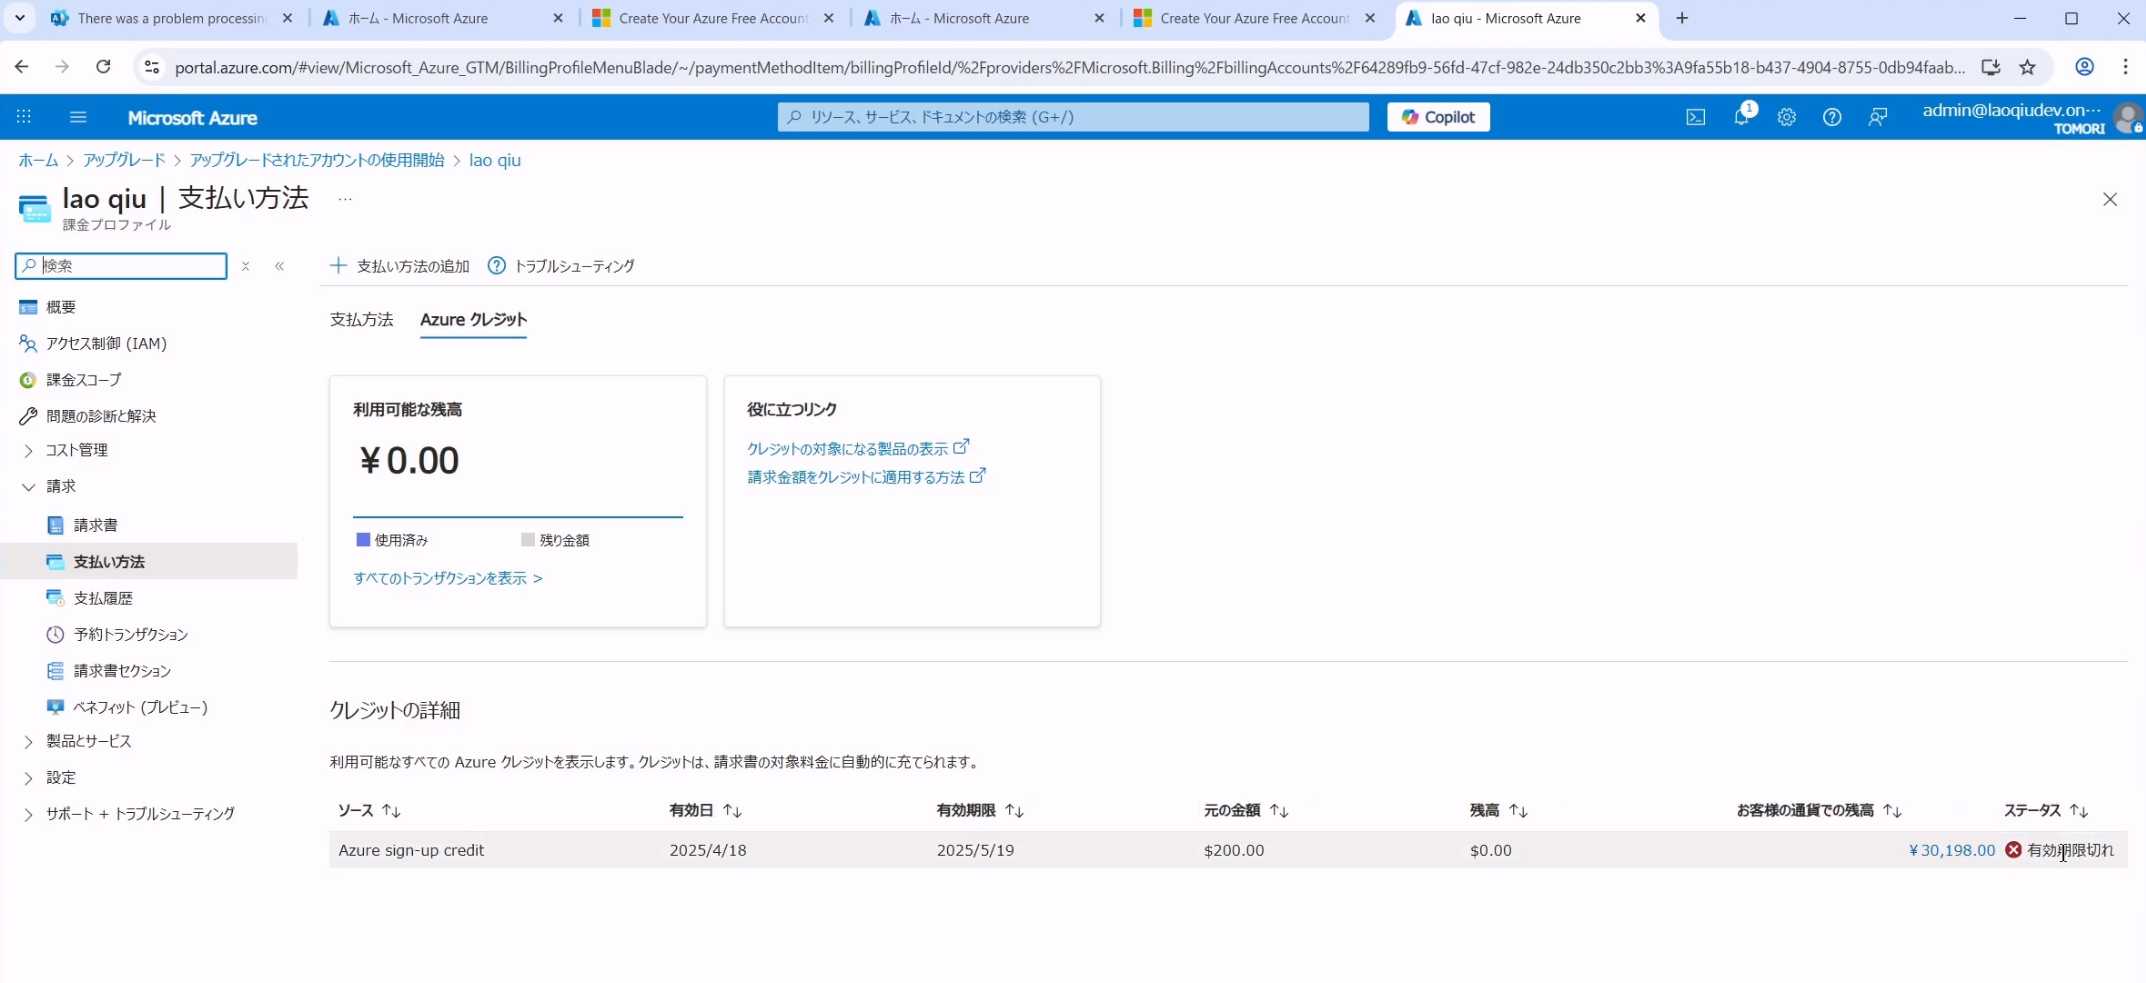Click the ¥30,198.00 balance link
Image resolution: width=2146 pixels, height=983 pixels.
tap(1951, 850)
